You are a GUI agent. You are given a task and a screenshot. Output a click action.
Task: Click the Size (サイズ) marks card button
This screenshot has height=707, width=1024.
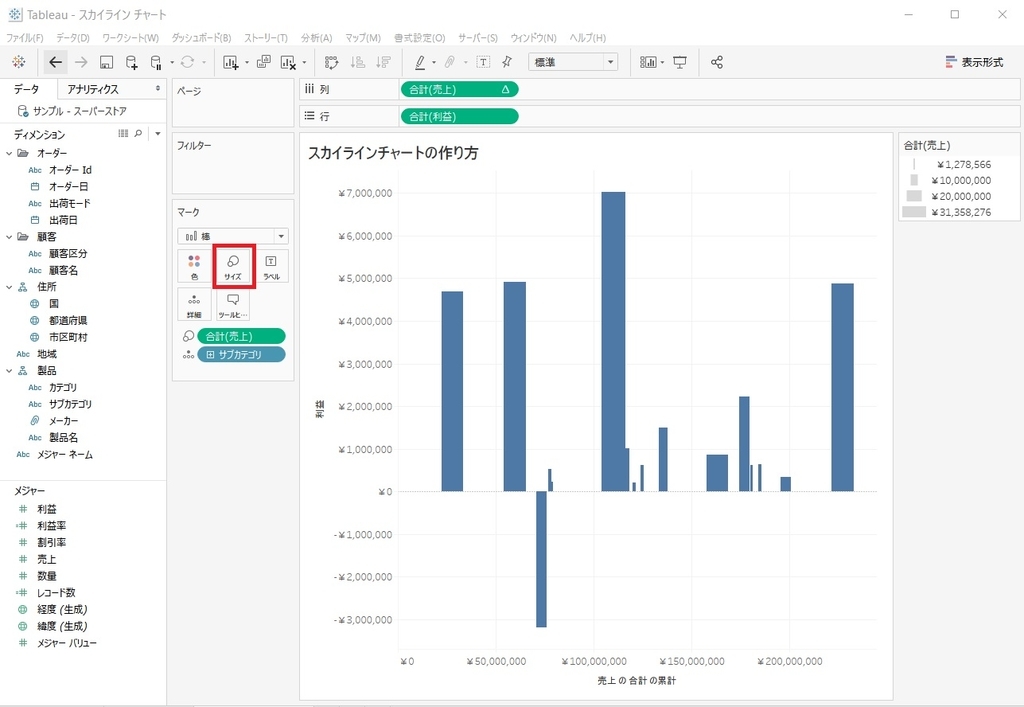[x=233, y=266]
